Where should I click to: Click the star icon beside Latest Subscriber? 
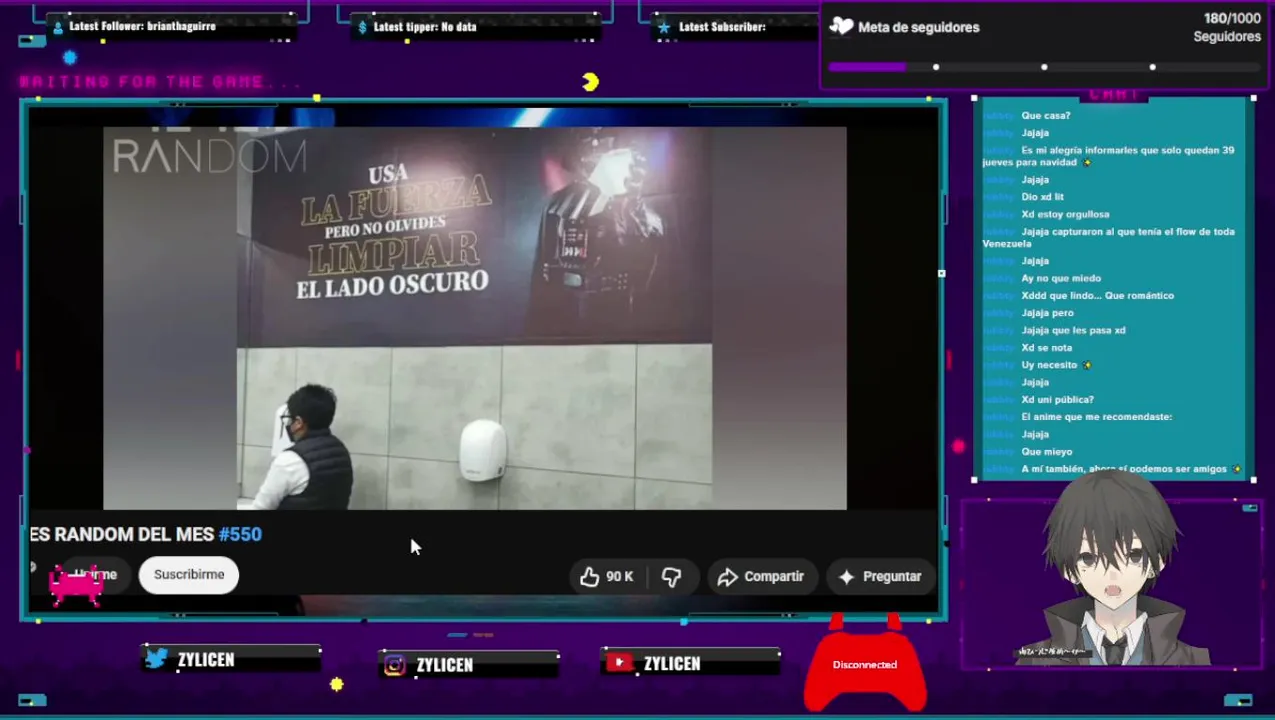point(664,27)
